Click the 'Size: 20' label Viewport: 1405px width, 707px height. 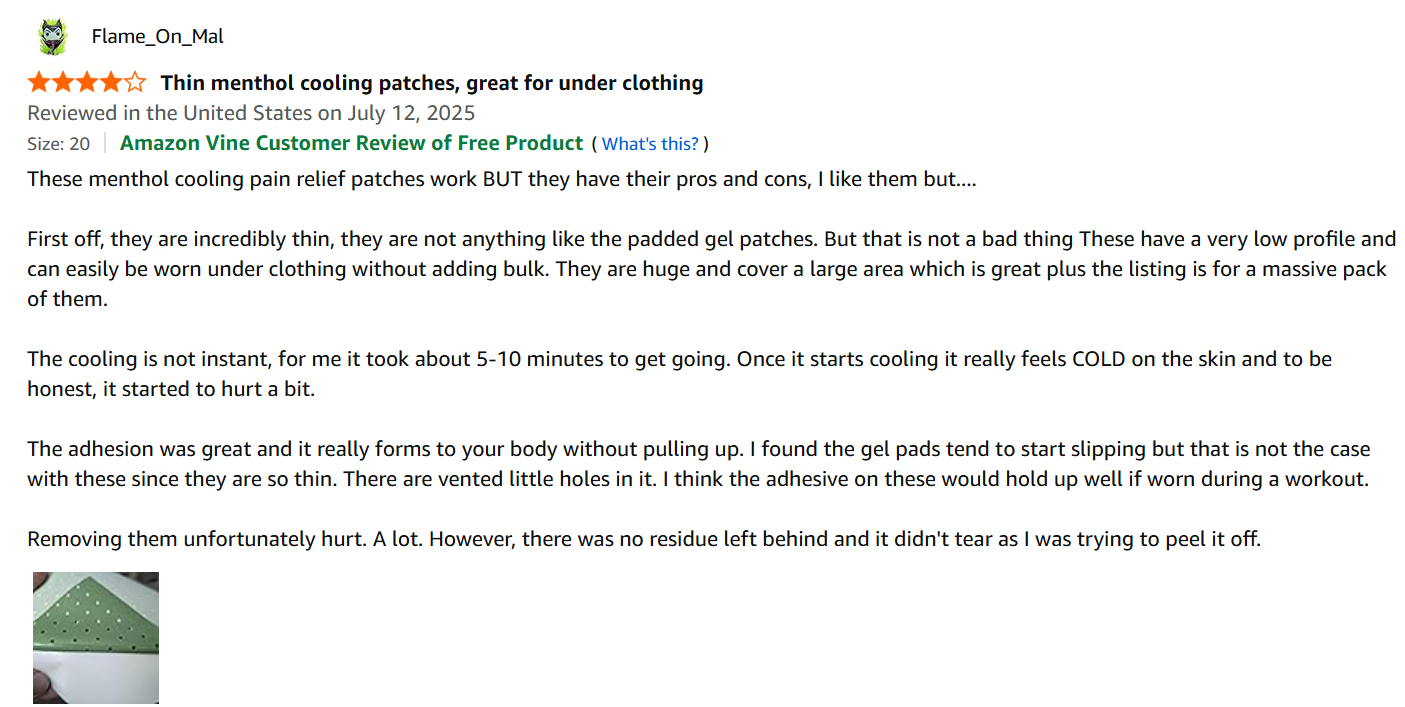point(58,144)
